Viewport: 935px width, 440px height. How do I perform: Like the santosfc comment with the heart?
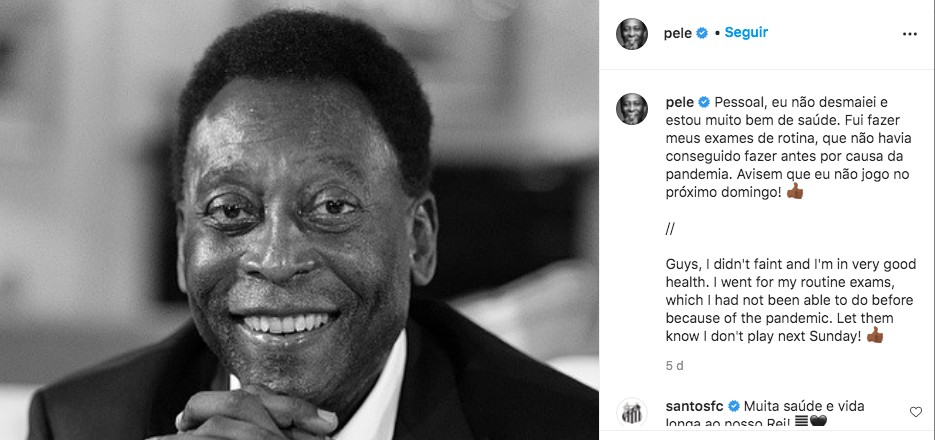click(915, 411)
